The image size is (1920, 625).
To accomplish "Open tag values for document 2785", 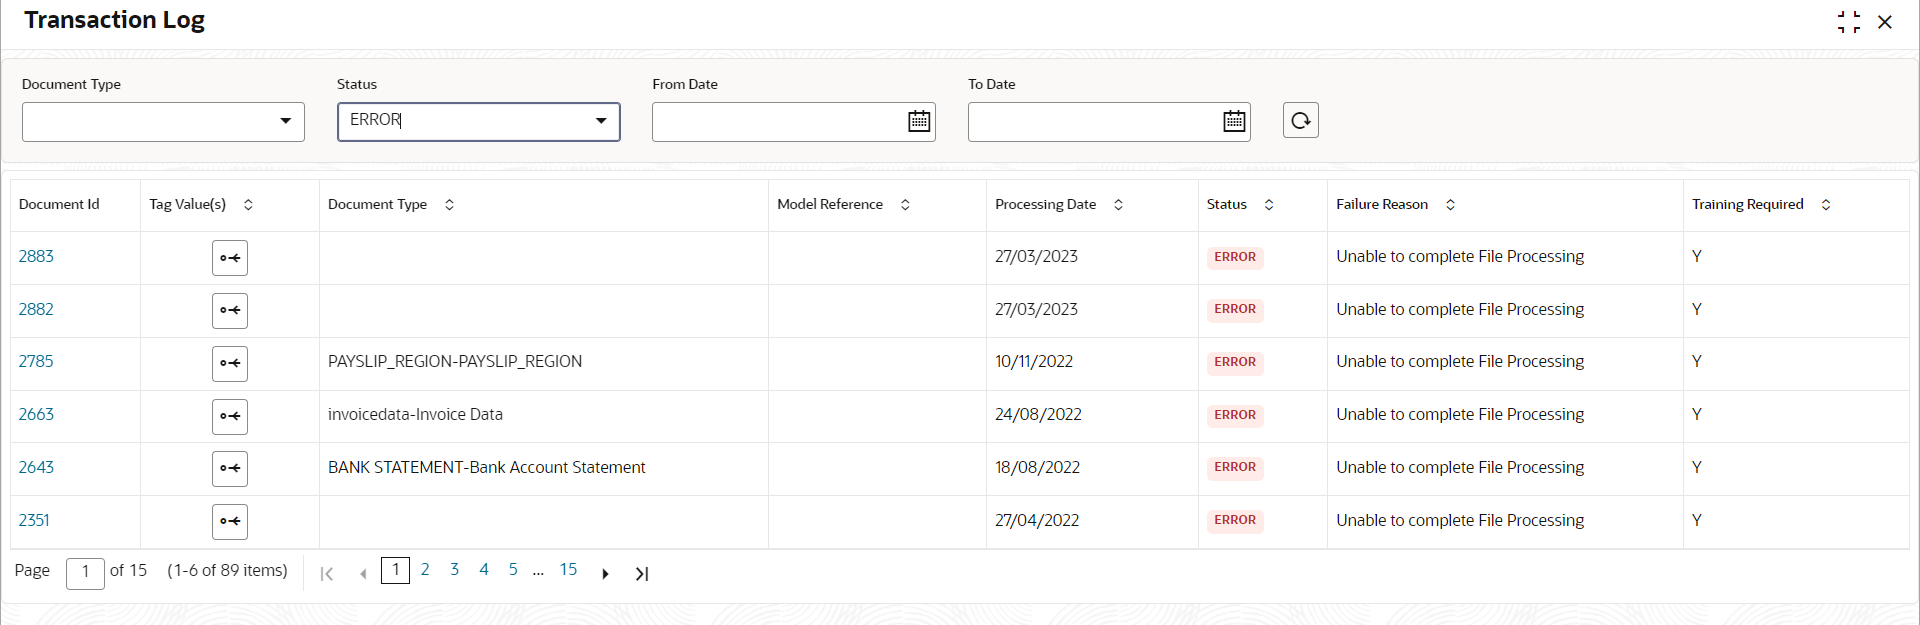I will pos(230,363).
